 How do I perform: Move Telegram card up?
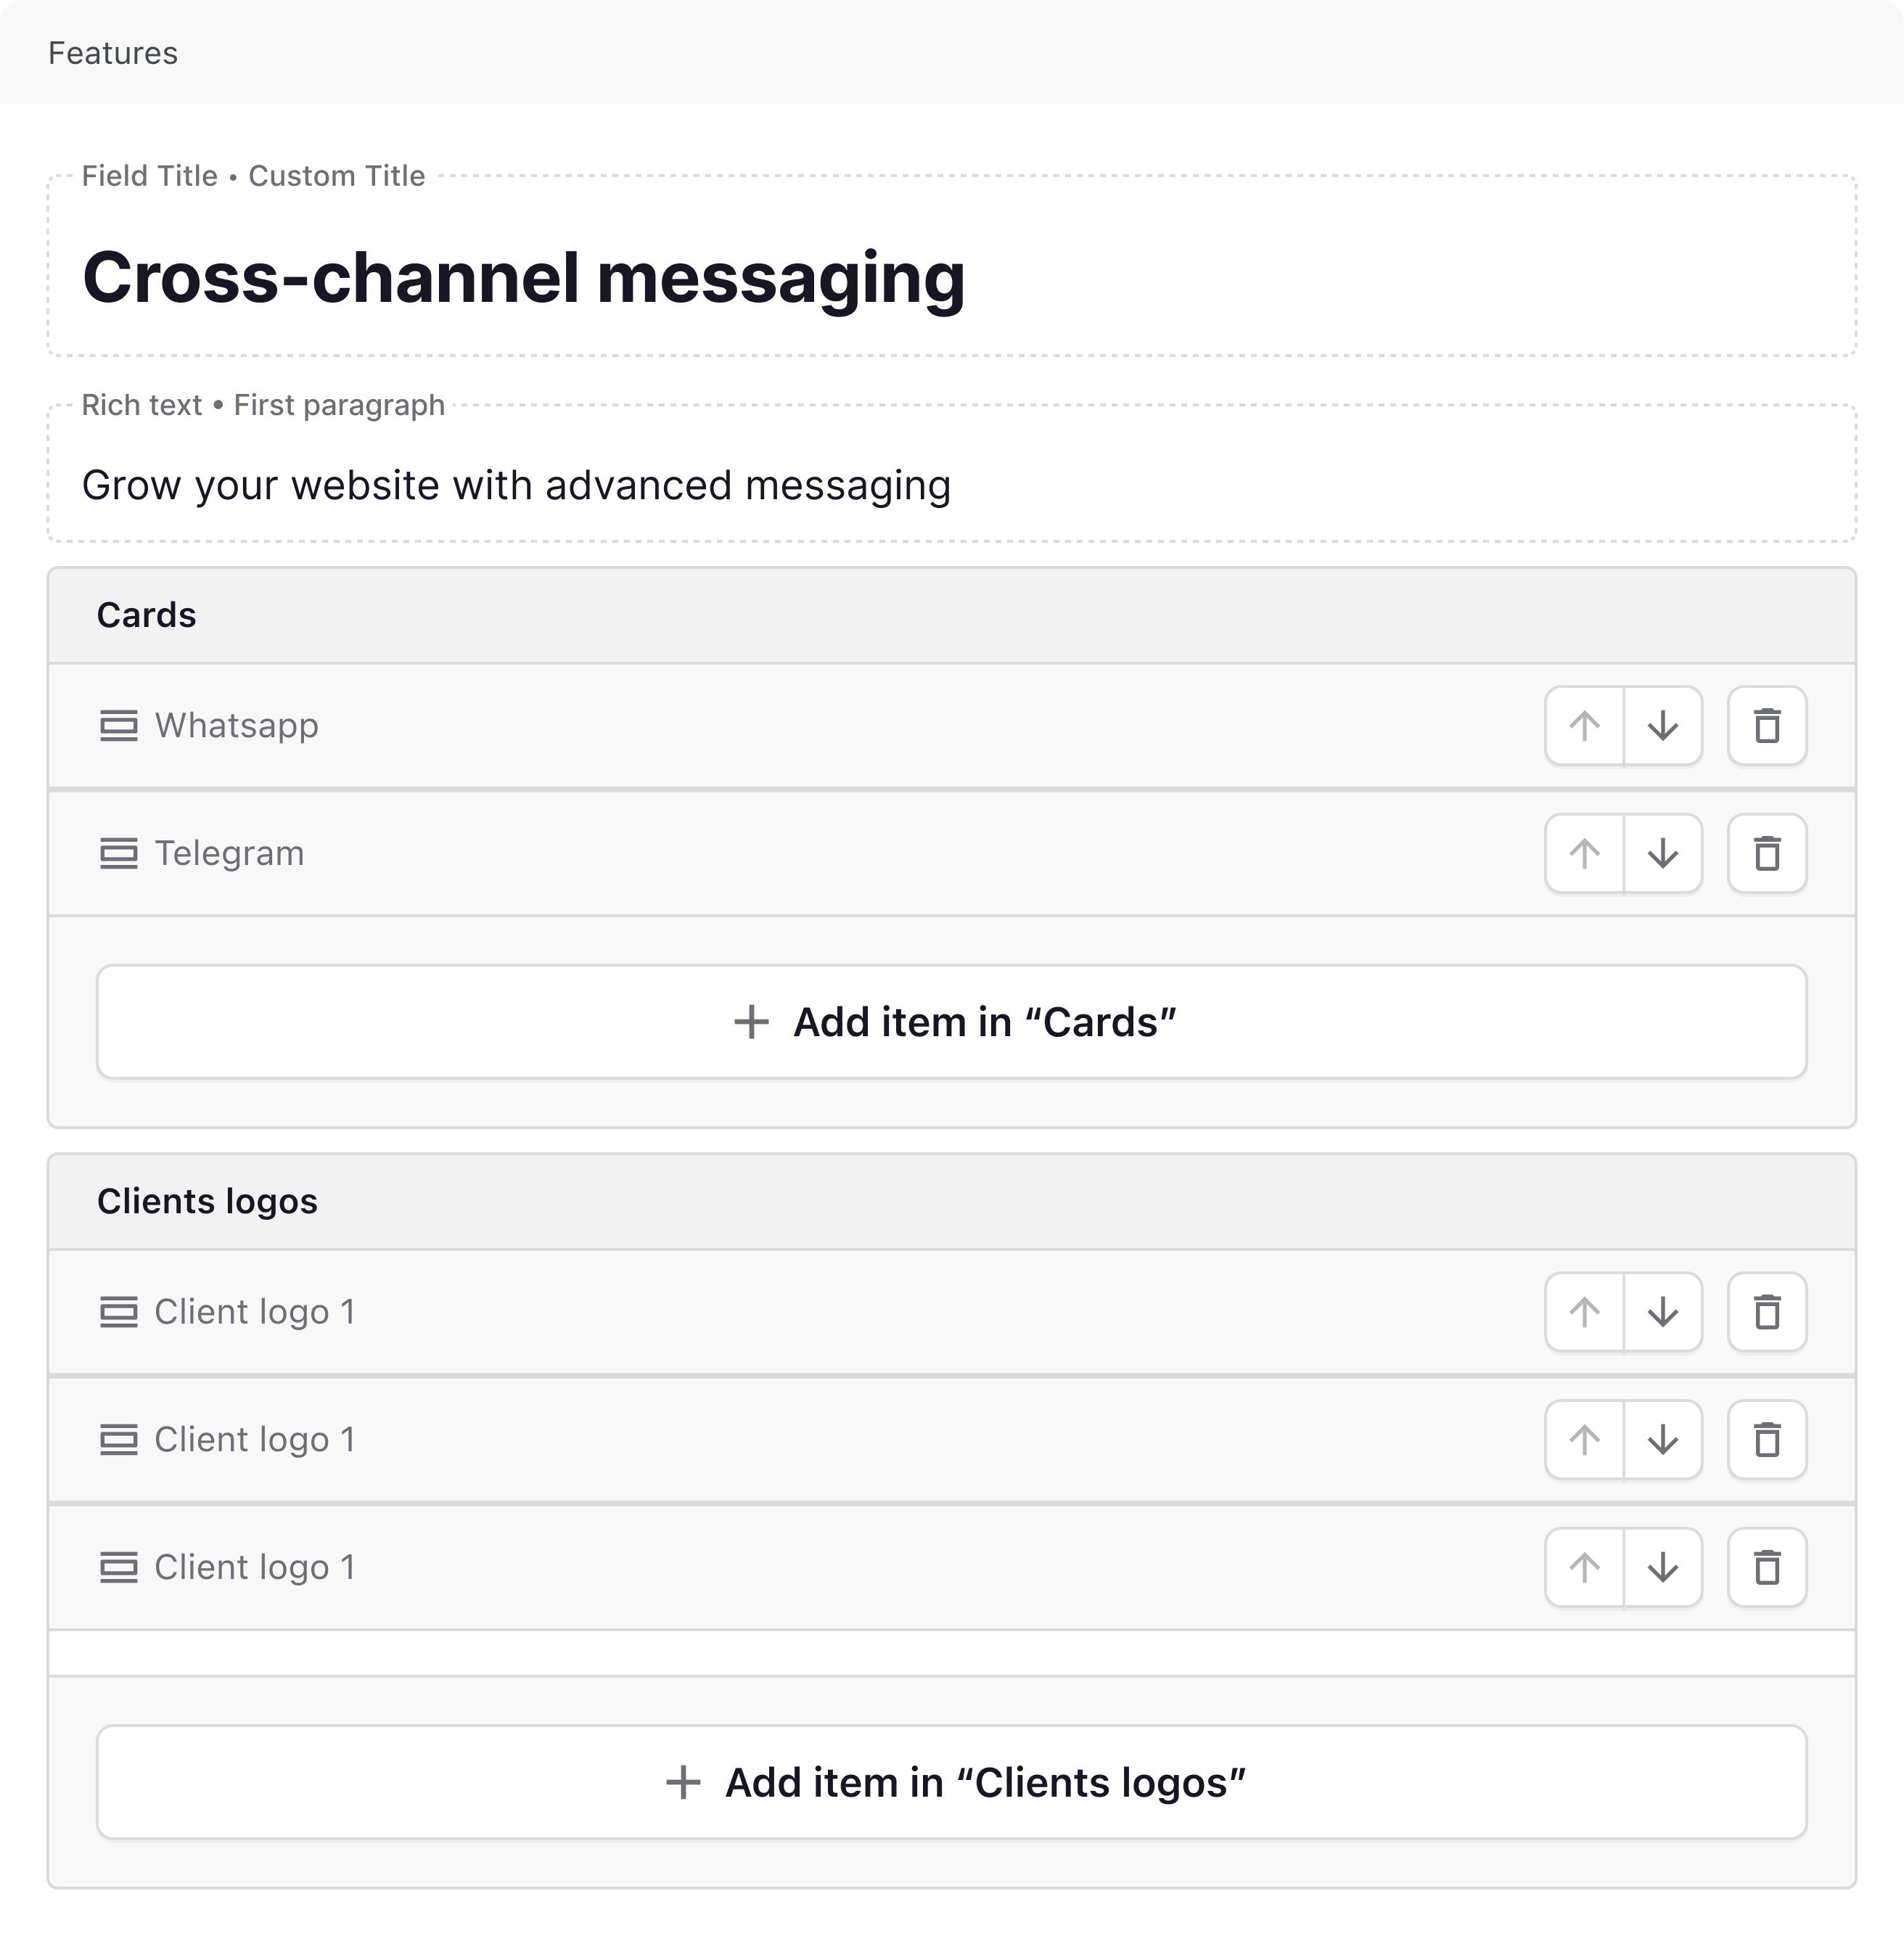1584,853
